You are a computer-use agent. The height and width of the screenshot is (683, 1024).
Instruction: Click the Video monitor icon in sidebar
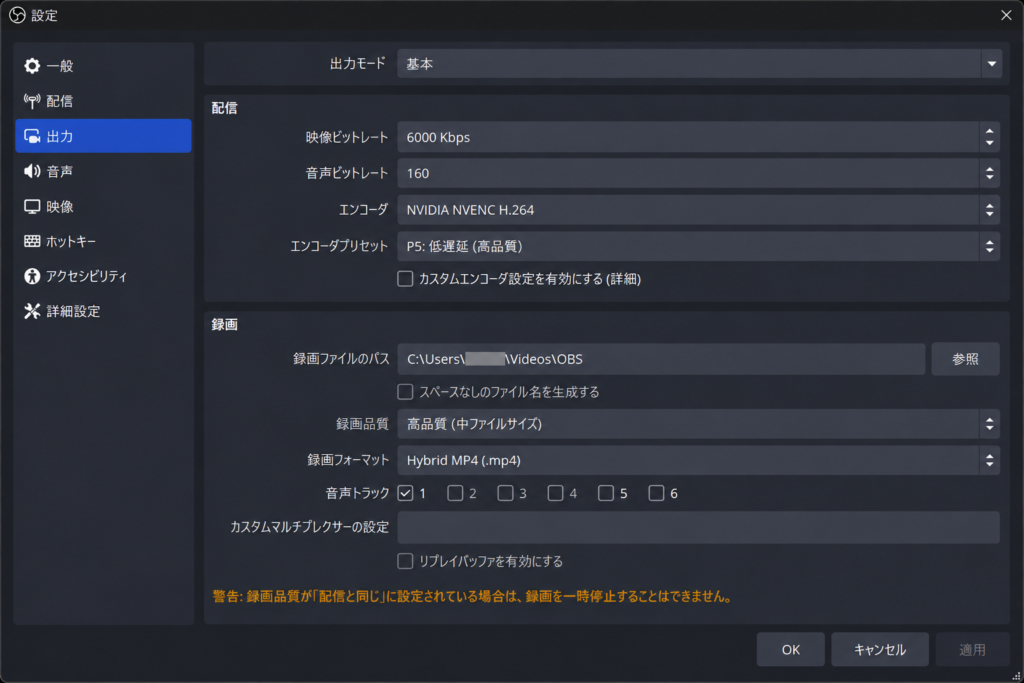click(32, 206)
